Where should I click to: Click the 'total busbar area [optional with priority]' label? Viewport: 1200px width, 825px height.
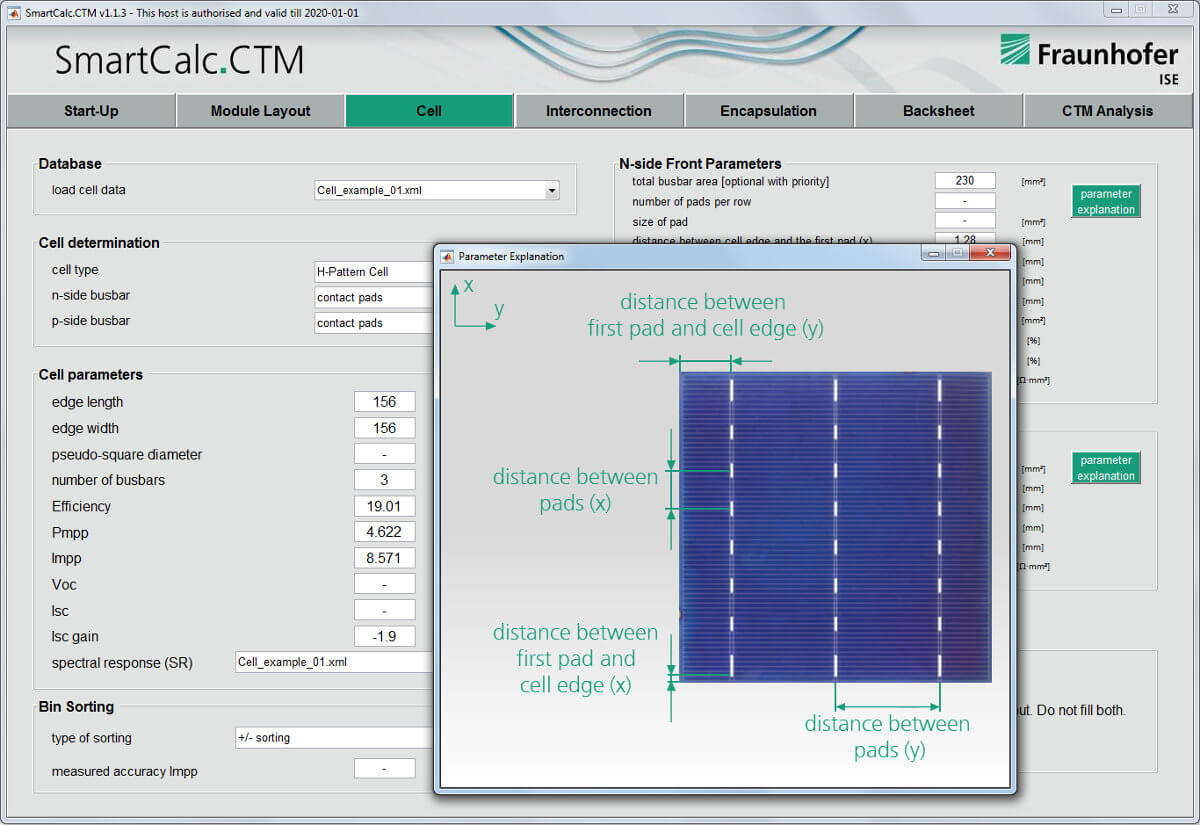click(x=731, y=181)
